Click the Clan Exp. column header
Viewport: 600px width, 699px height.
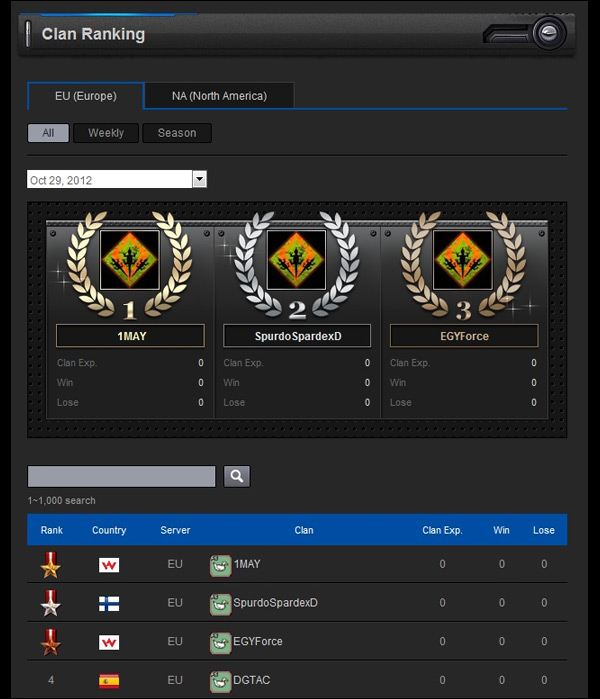pyautogui.click(x=442, y=530)
